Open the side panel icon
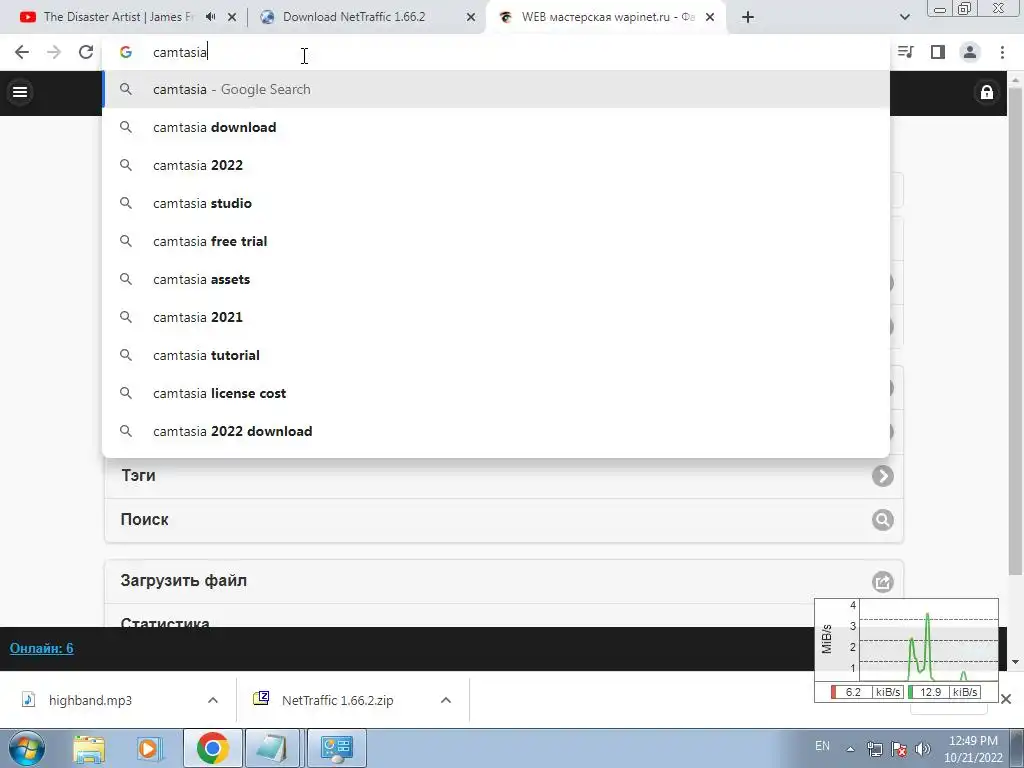 pos(938,52)
